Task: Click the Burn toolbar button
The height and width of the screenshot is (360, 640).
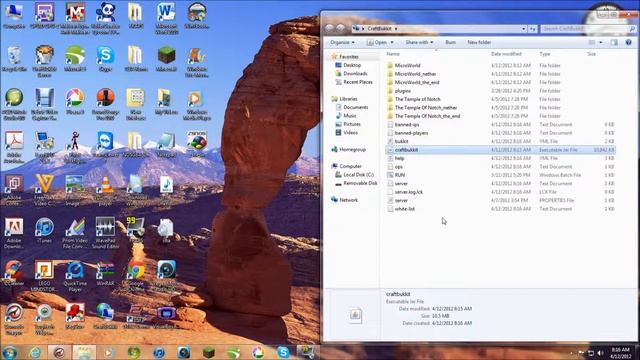Action: pos(451,42)
